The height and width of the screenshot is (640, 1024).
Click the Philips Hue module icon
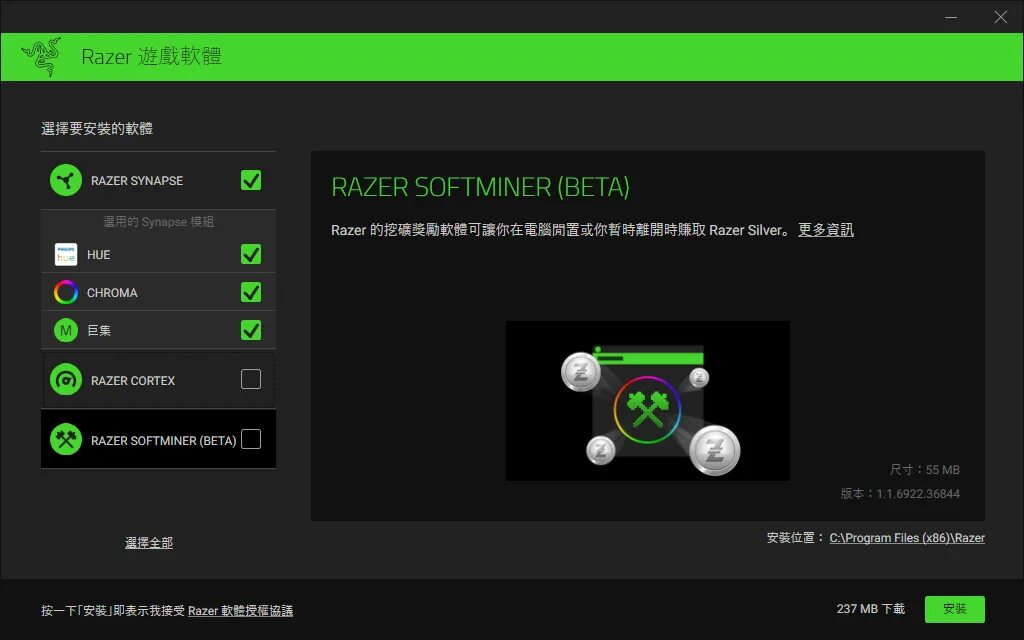coord(66,255)
